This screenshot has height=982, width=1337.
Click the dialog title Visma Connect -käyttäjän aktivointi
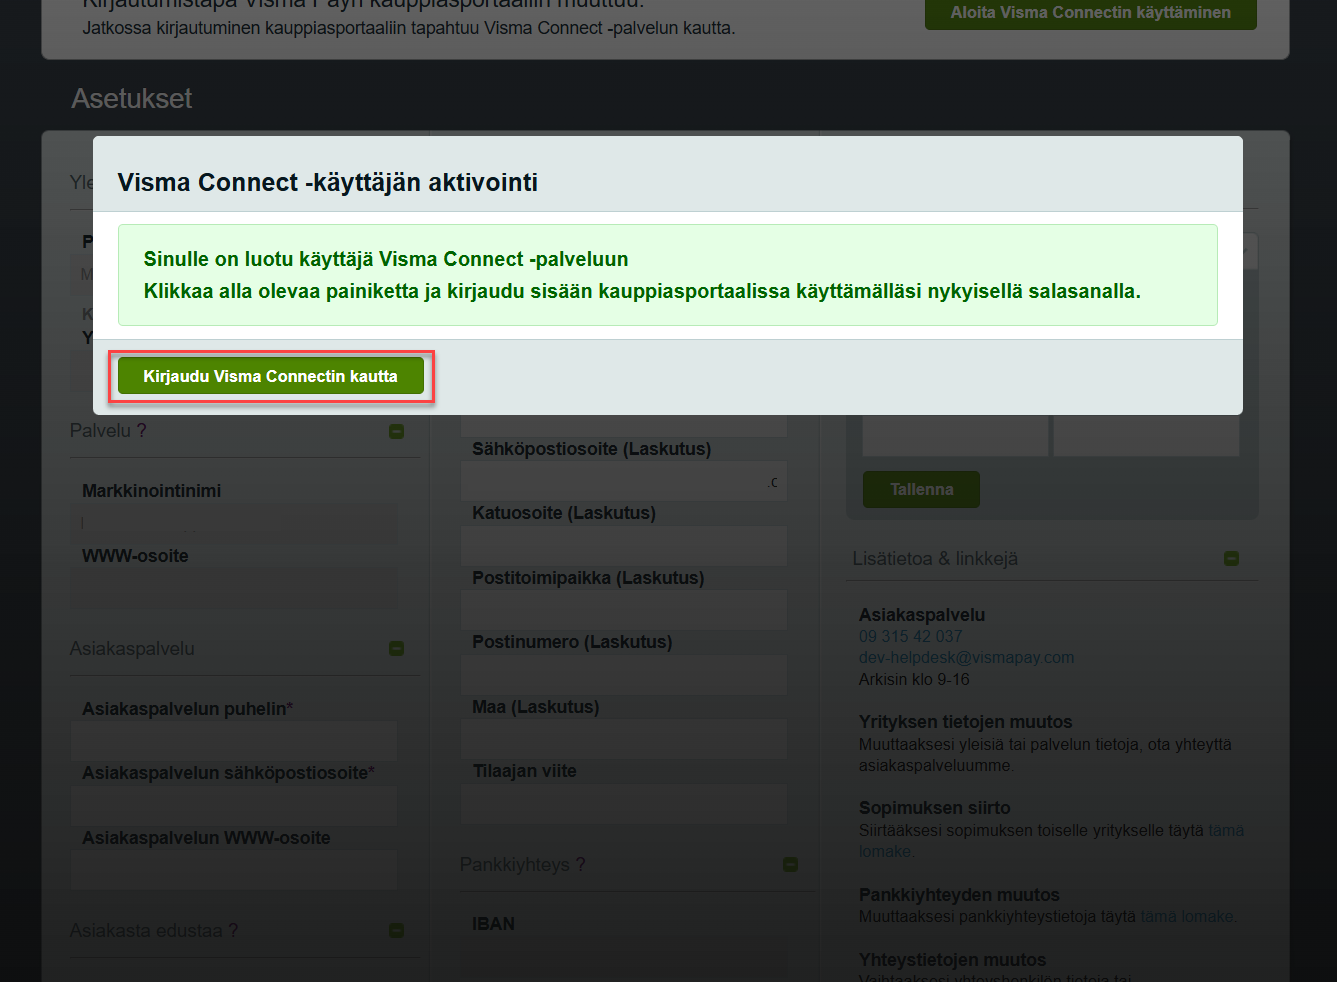[x=328, y=182]
